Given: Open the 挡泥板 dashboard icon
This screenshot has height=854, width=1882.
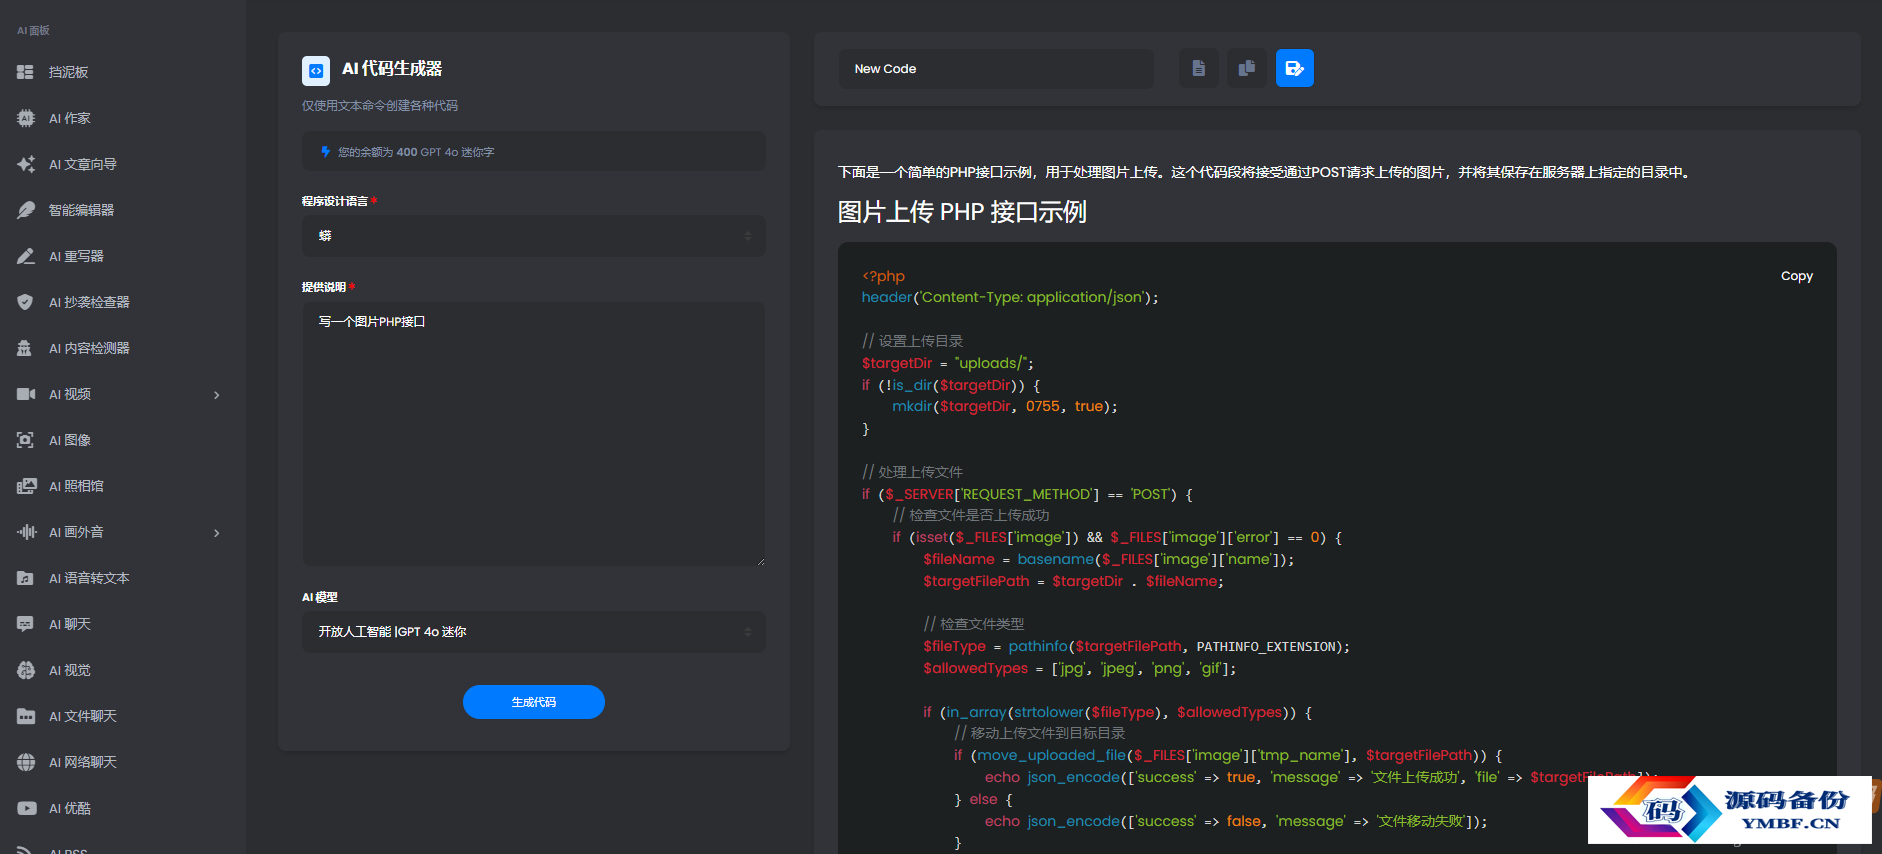Looking at the screenshot, I should click(x=26, y=72).
